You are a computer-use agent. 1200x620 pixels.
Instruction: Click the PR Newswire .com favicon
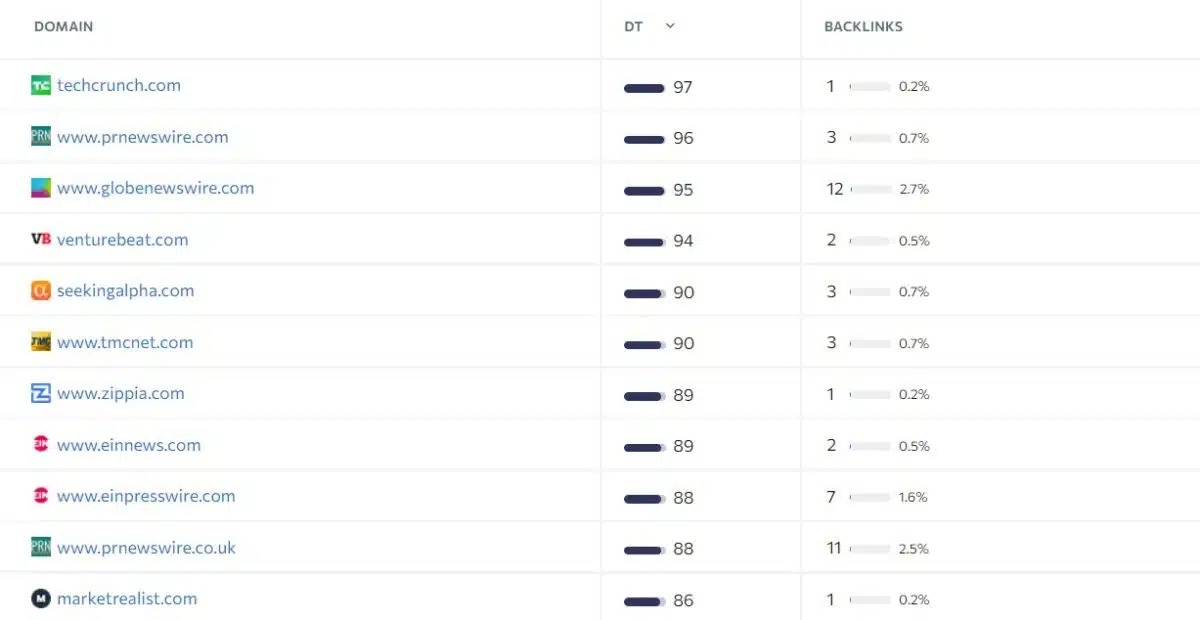41,137
